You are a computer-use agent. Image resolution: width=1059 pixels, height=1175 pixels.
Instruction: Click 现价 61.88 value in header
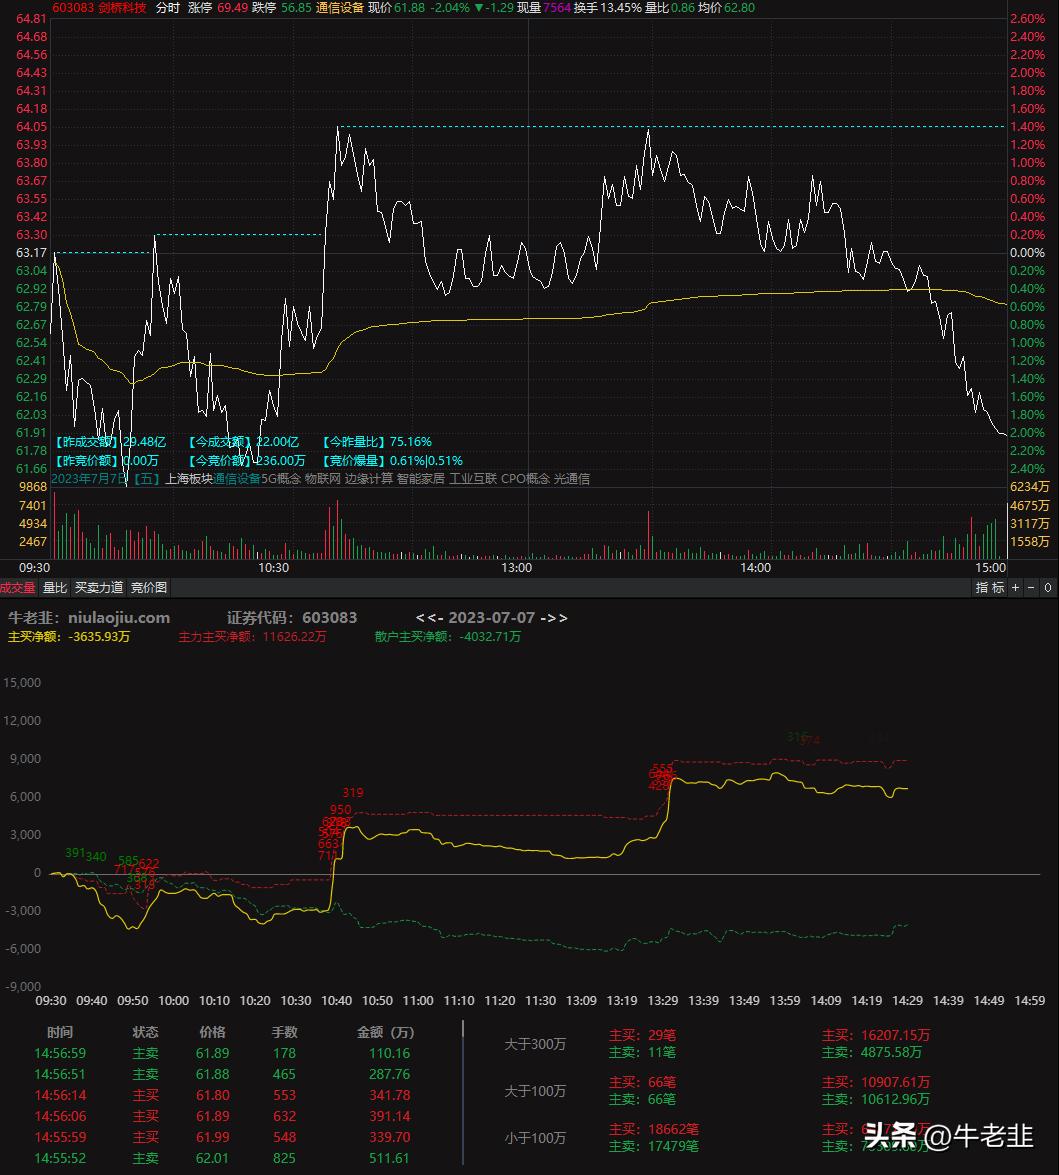click(396, 7)
